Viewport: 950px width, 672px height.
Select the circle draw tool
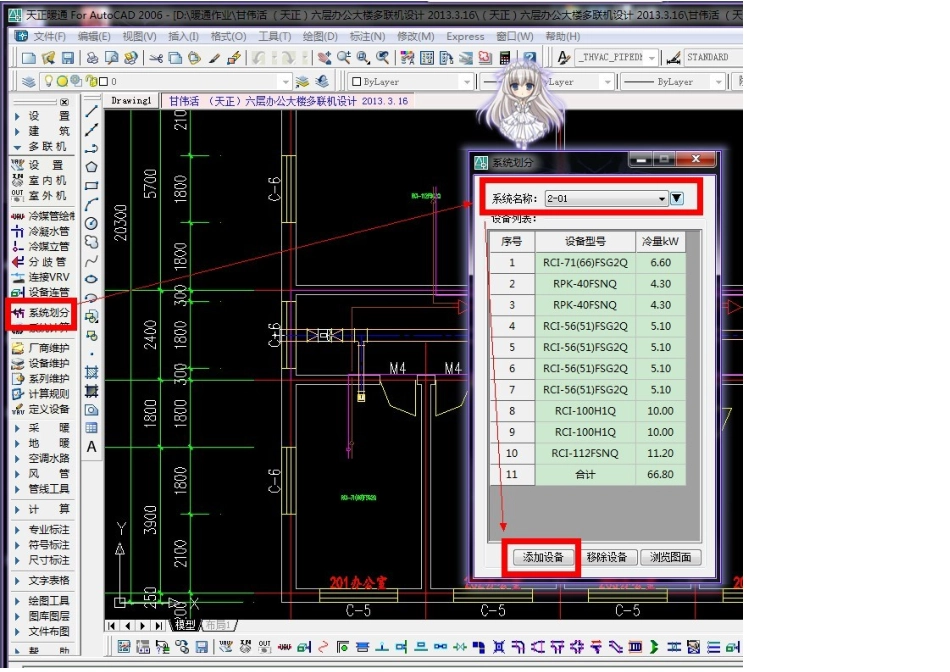[x=92, y=223]
